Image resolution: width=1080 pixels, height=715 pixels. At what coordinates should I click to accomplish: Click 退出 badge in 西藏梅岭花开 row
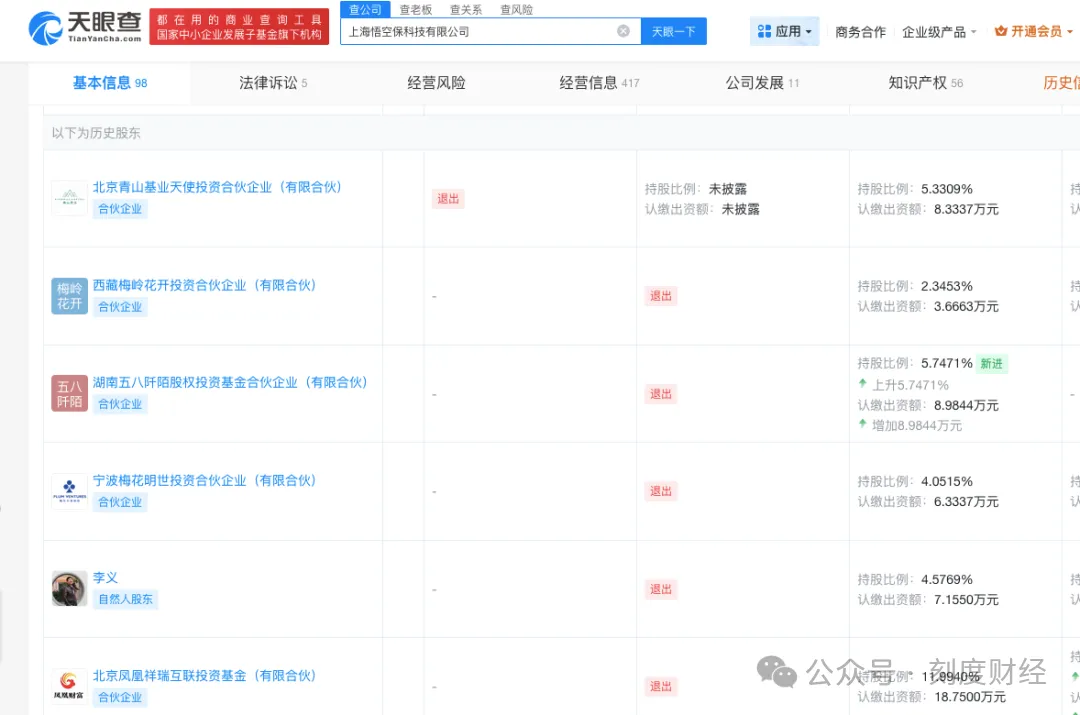(x=661, y=296)
